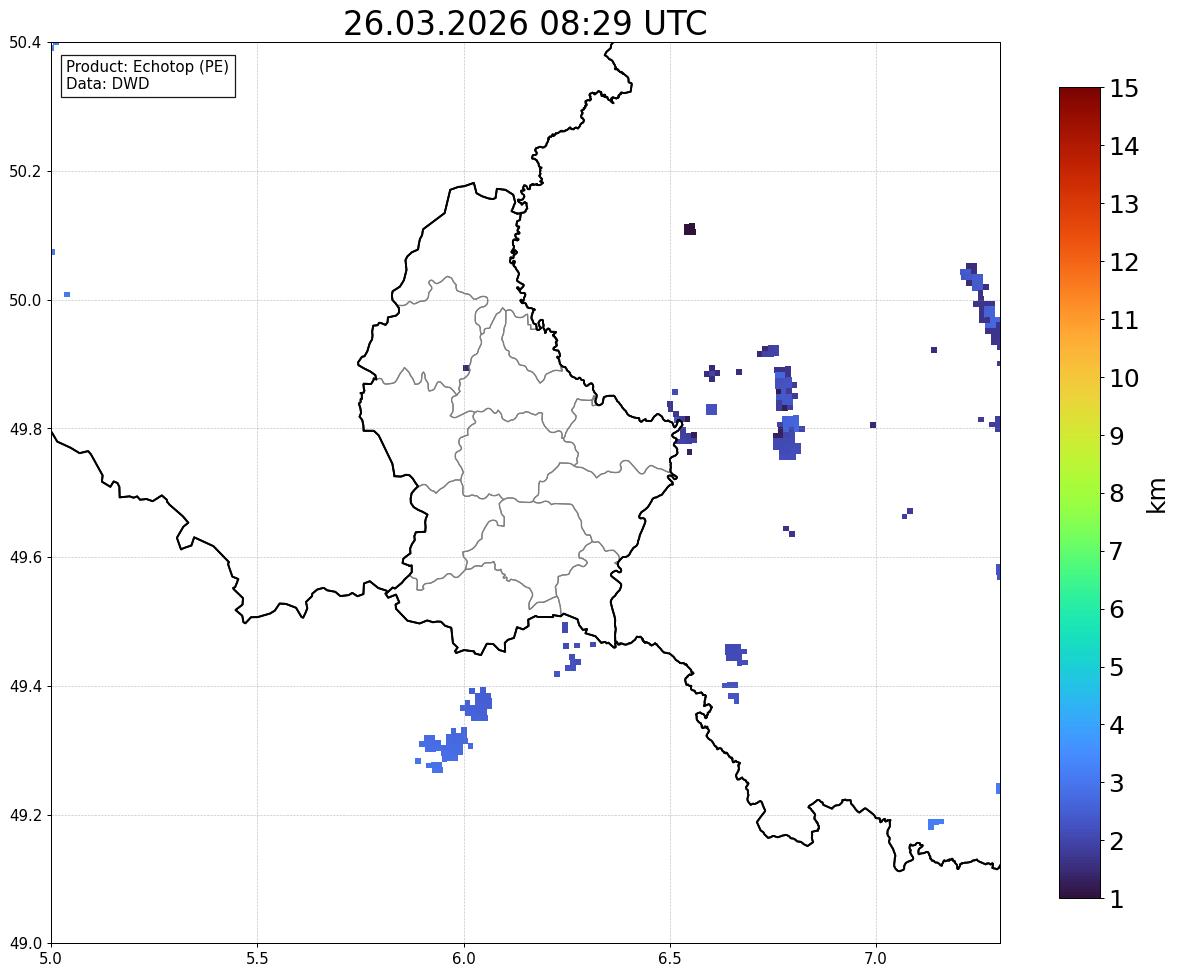This screenshot has width=1178, height=976.
Task: Click the title "26.03.2026 08:29 UTC"
Action: (525, 23)
